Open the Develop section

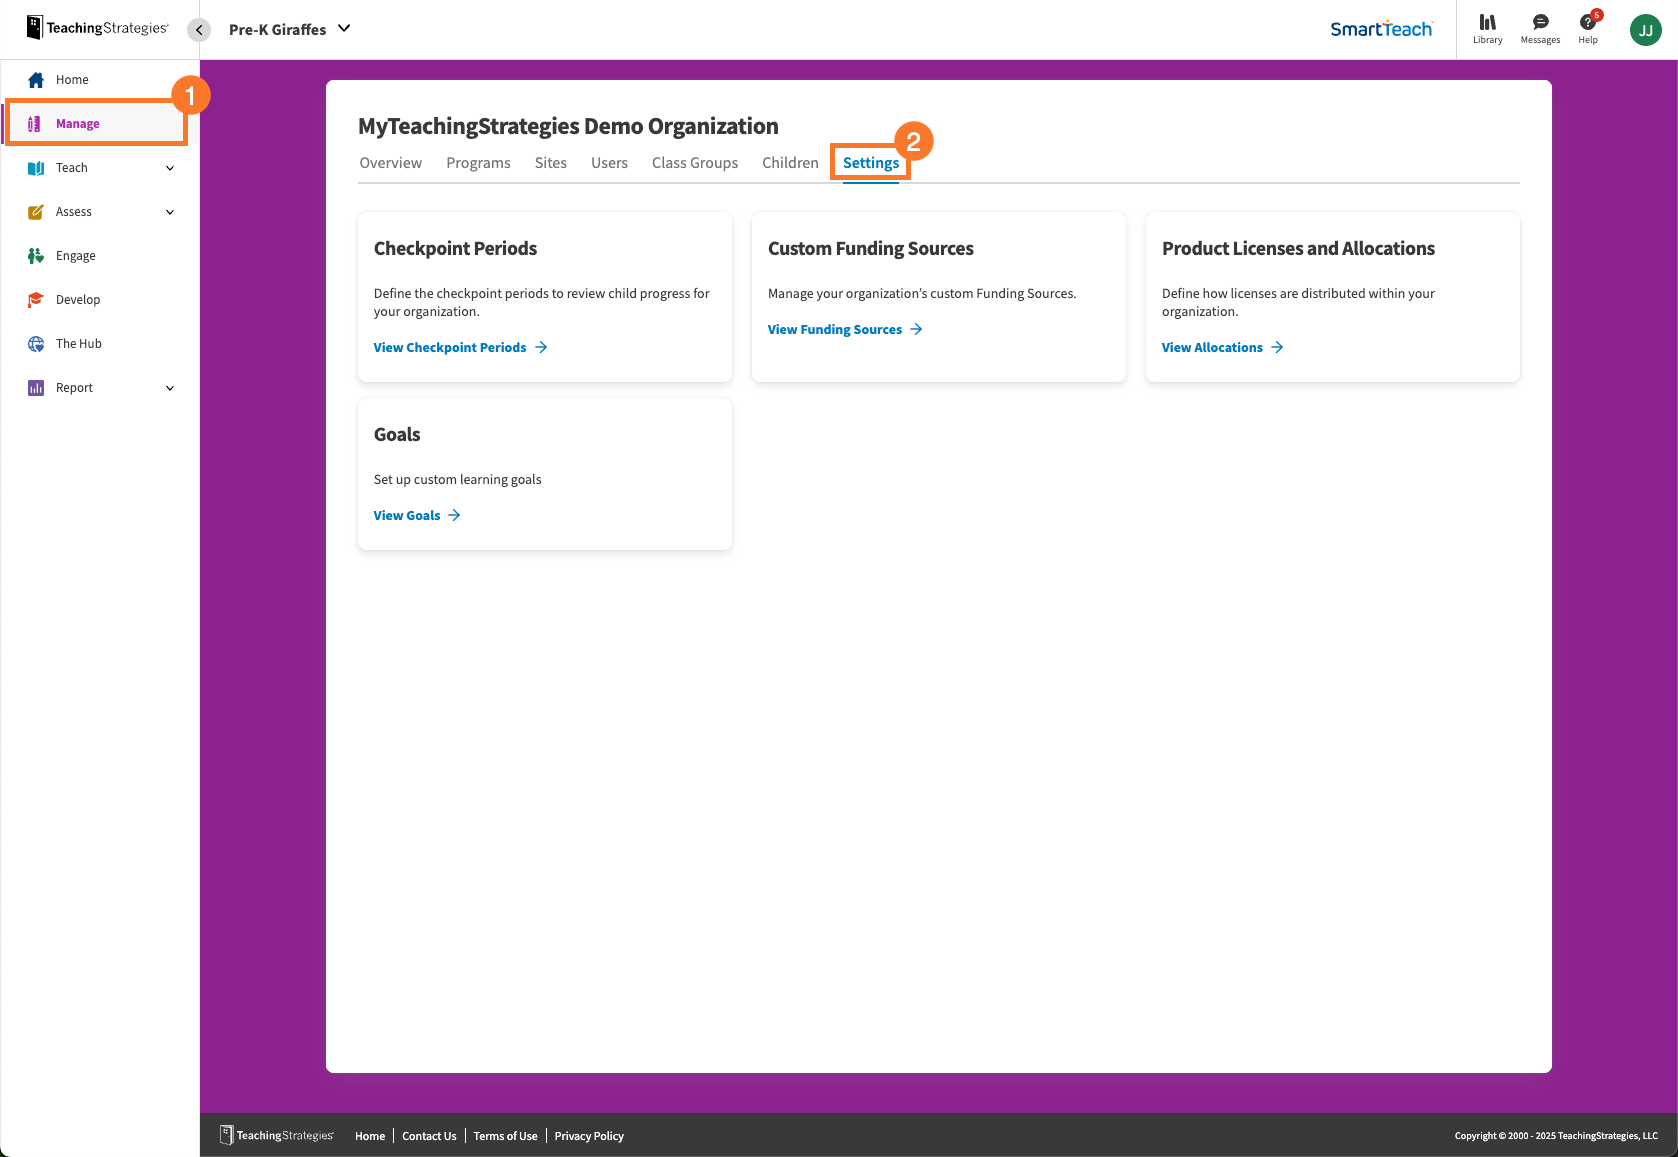click(x=78, y=299)
